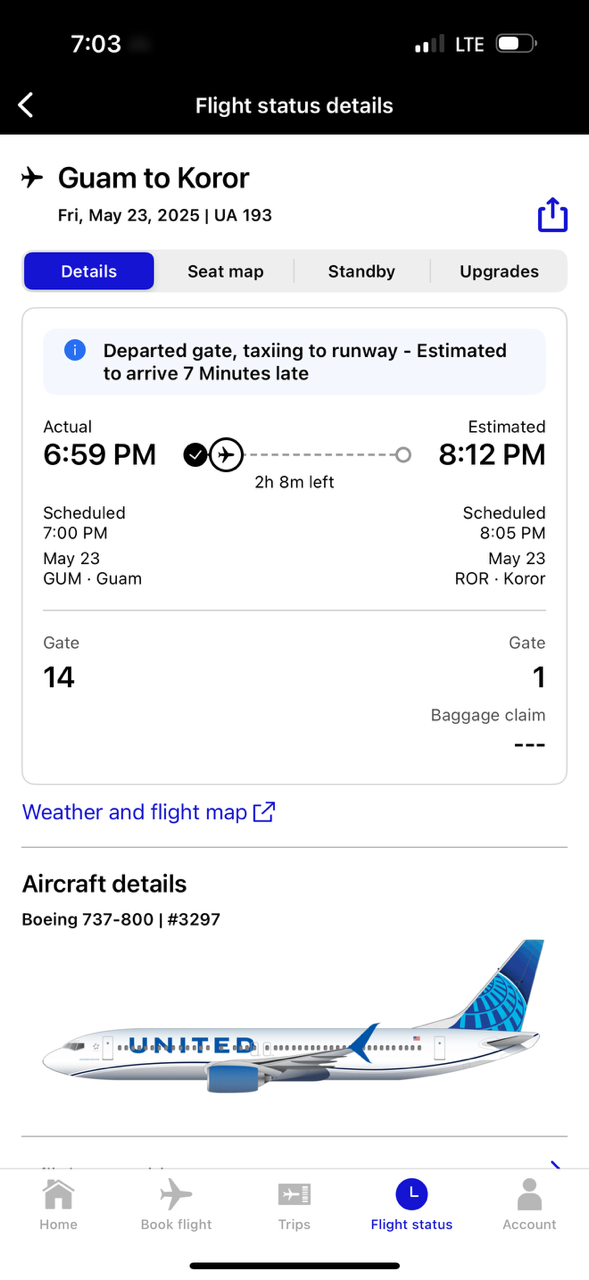589x1280 pixels.
Task: Open Book flight airplane icon
Action: [x=176, y=1194]
